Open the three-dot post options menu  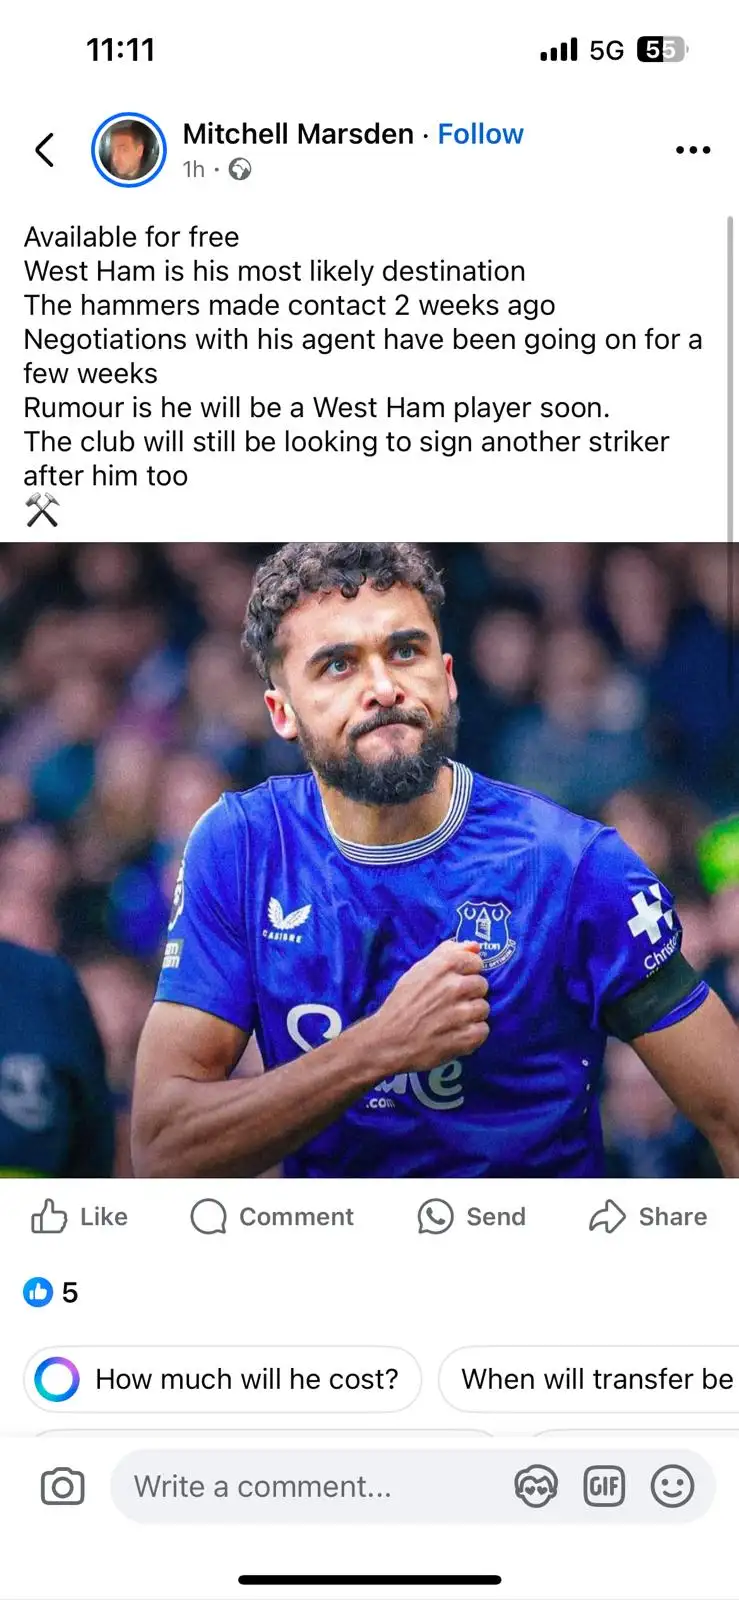pyautogui.click(x=692, y=150)
